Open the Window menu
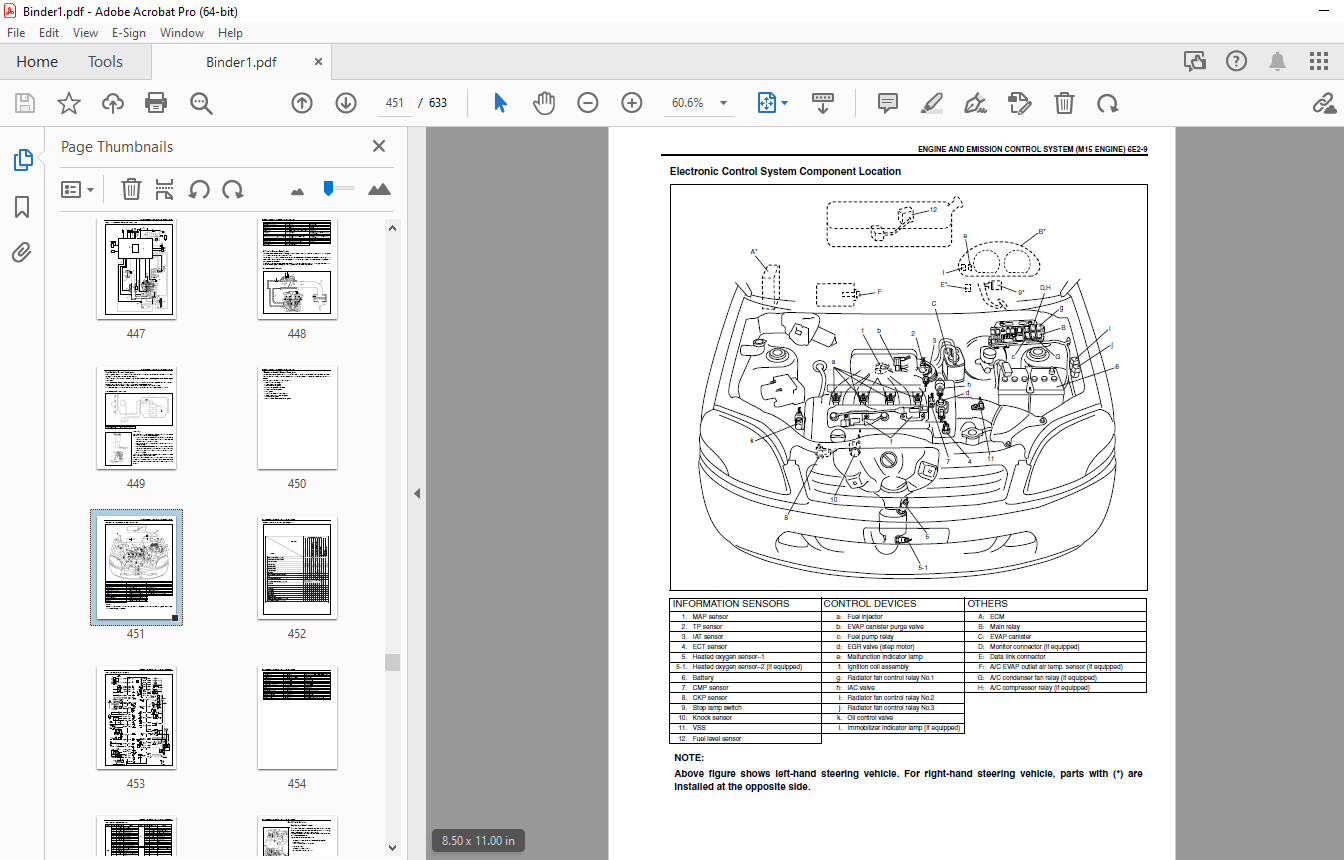Viewport: 1344px width, 860px height. [182, 32]
